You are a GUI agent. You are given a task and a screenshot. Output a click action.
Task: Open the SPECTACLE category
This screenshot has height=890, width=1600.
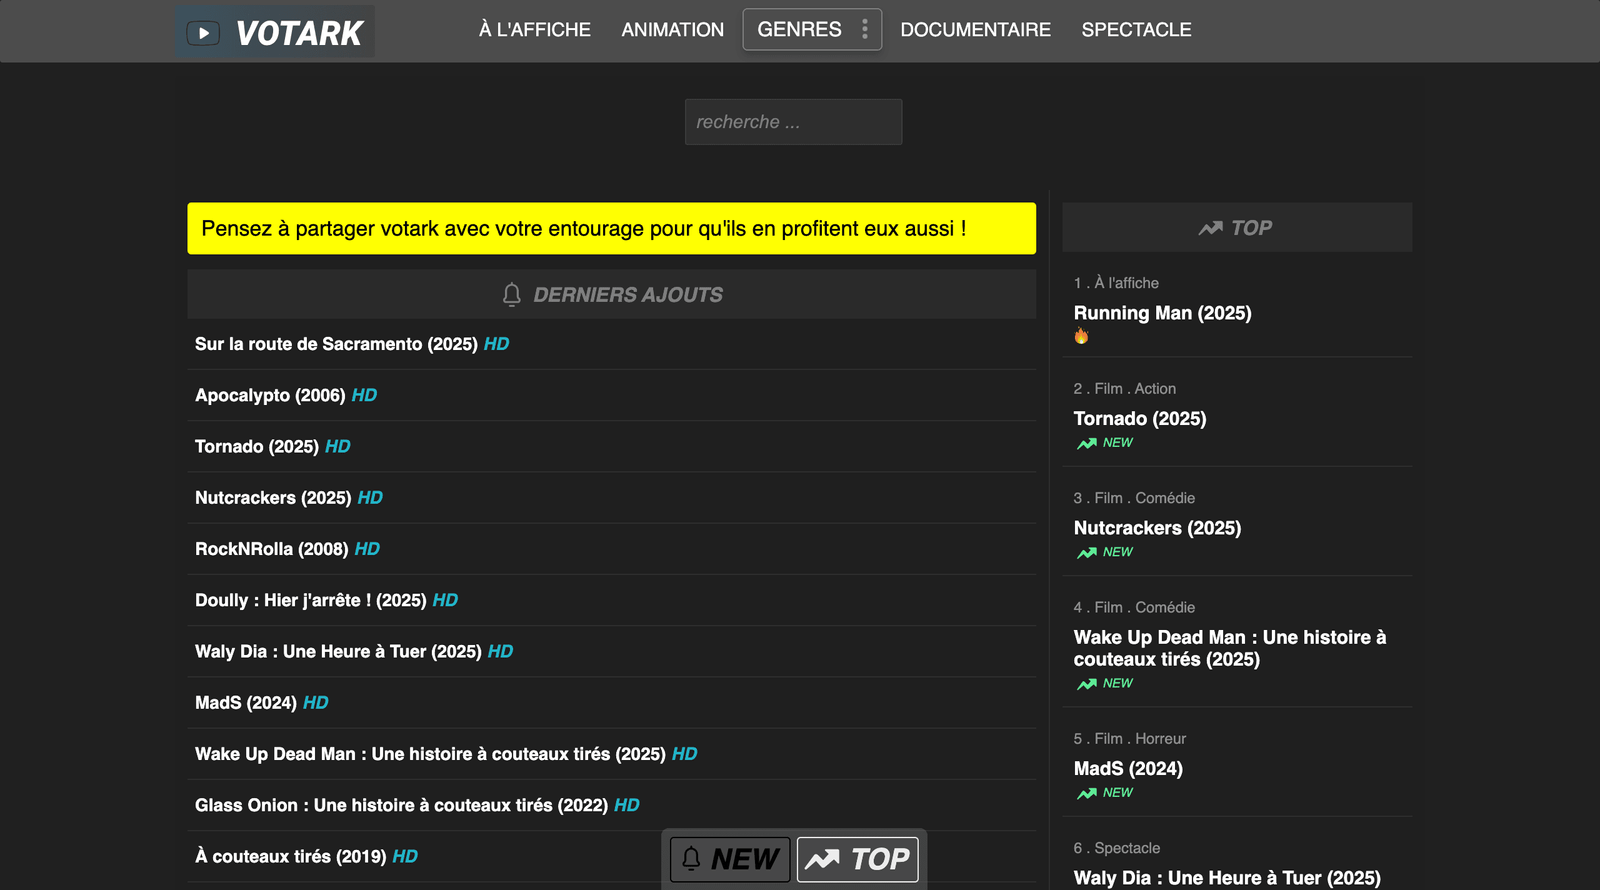coord(1136,30)
